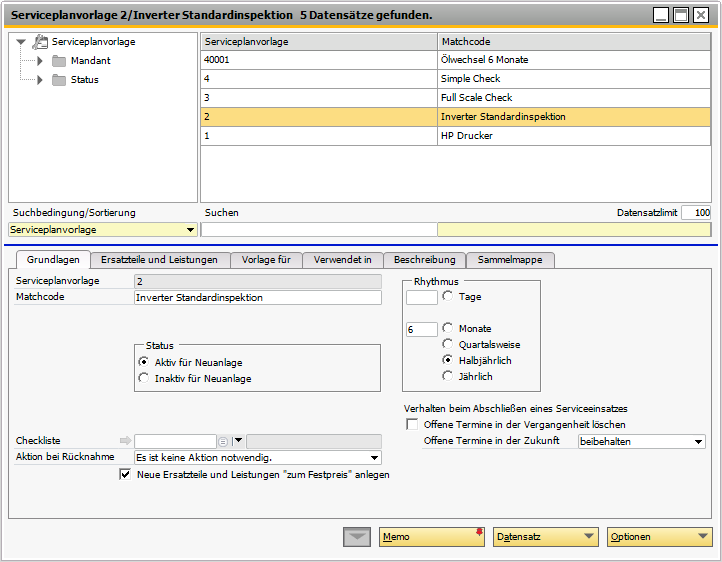The width and height of the screenshot is (722, 562).
Task: Expand the Status tree node
Action: [x=40, y=80]
